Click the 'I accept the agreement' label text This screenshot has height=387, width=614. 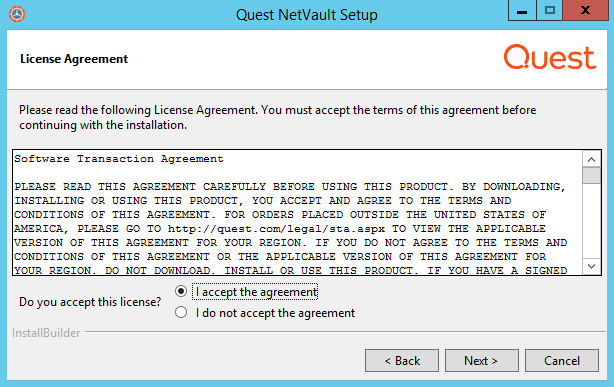(x=256, y=292)
